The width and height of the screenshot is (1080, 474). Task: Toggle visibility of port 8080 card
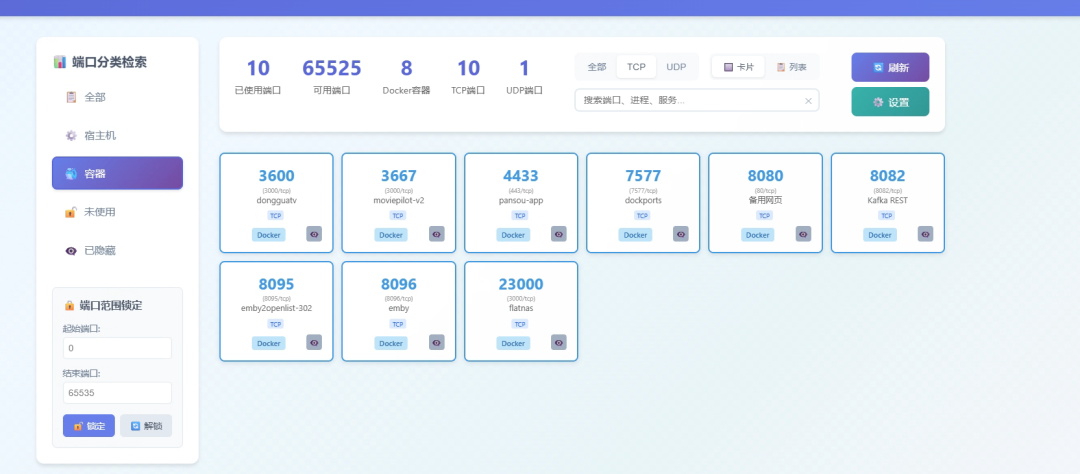[803, 234]
